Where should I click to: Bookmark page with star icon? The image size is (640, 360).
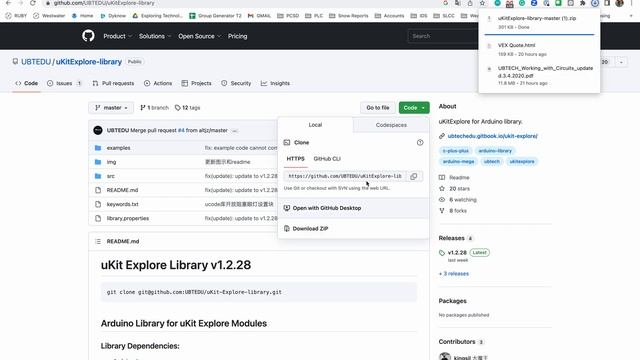[482, 3]
